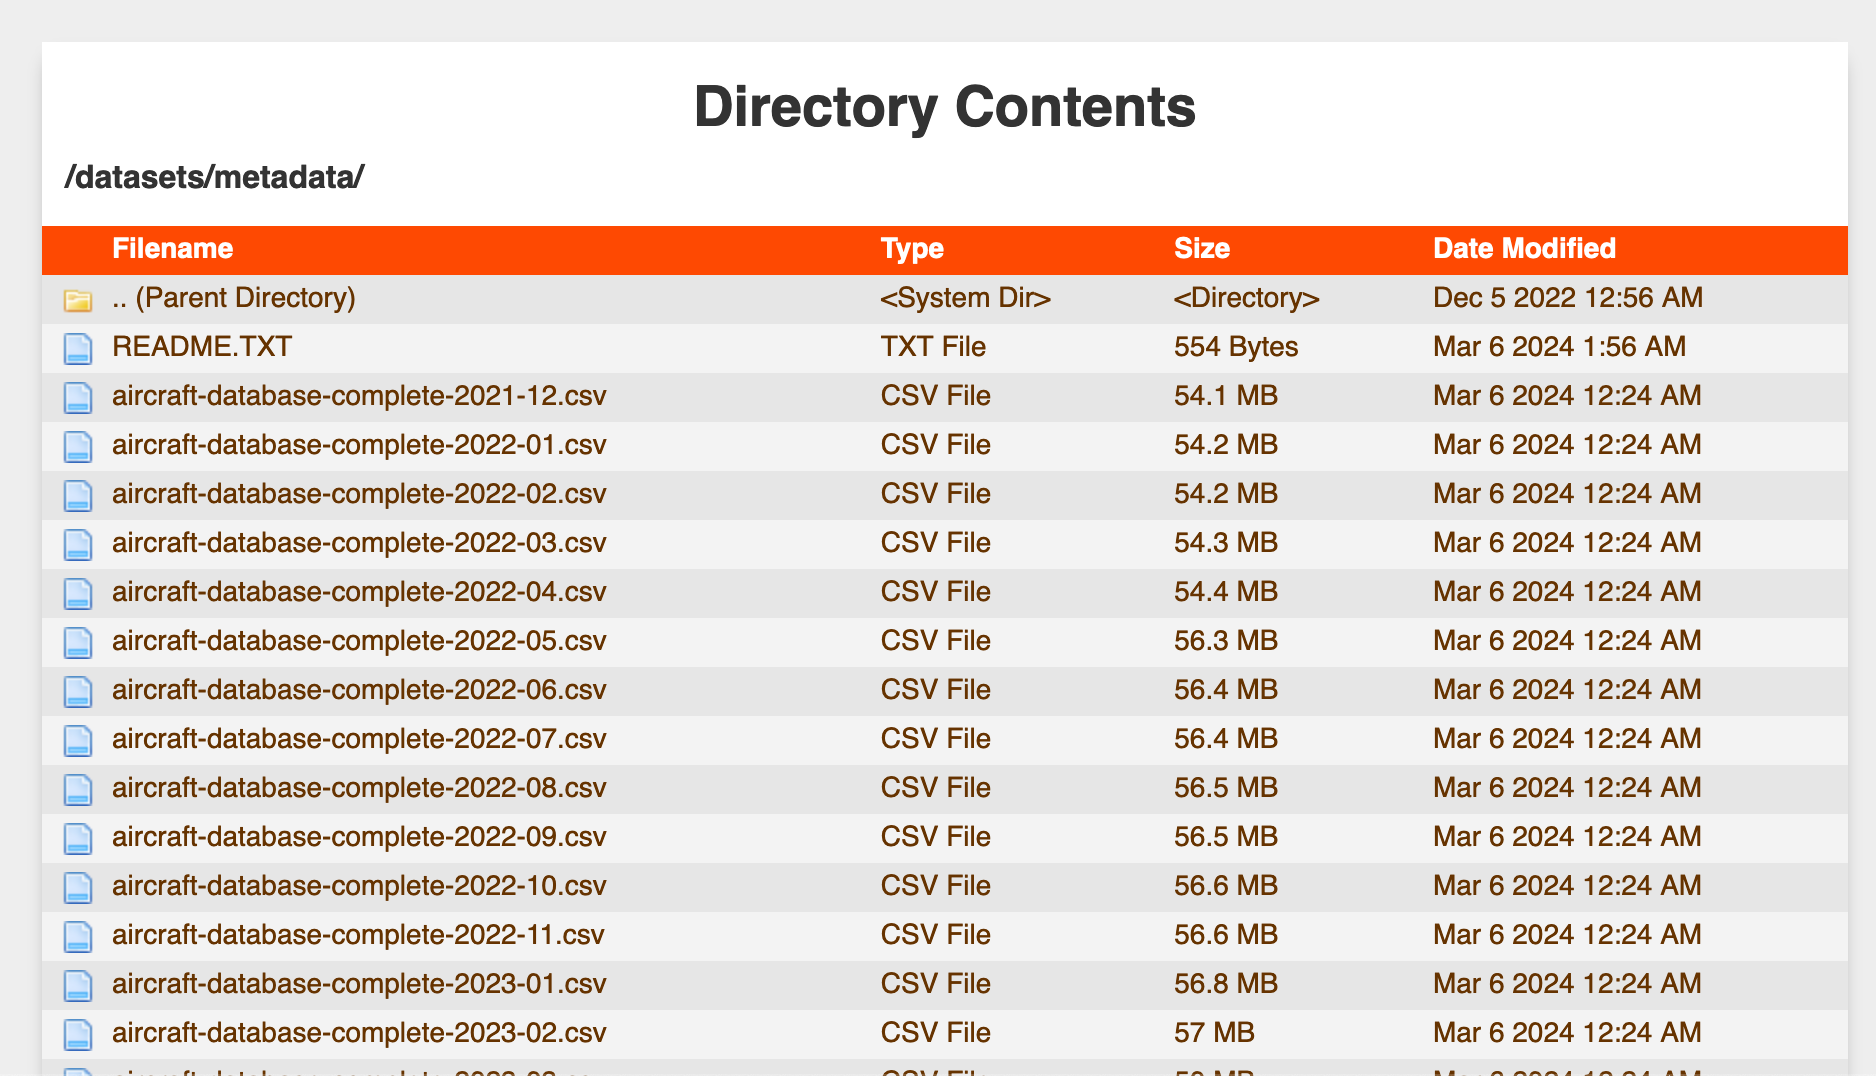This screenshot has height=1076, width=1876.
Task: Open aircraft-database-complete-2022-04.csv link
Action: [x=359, y=592]
